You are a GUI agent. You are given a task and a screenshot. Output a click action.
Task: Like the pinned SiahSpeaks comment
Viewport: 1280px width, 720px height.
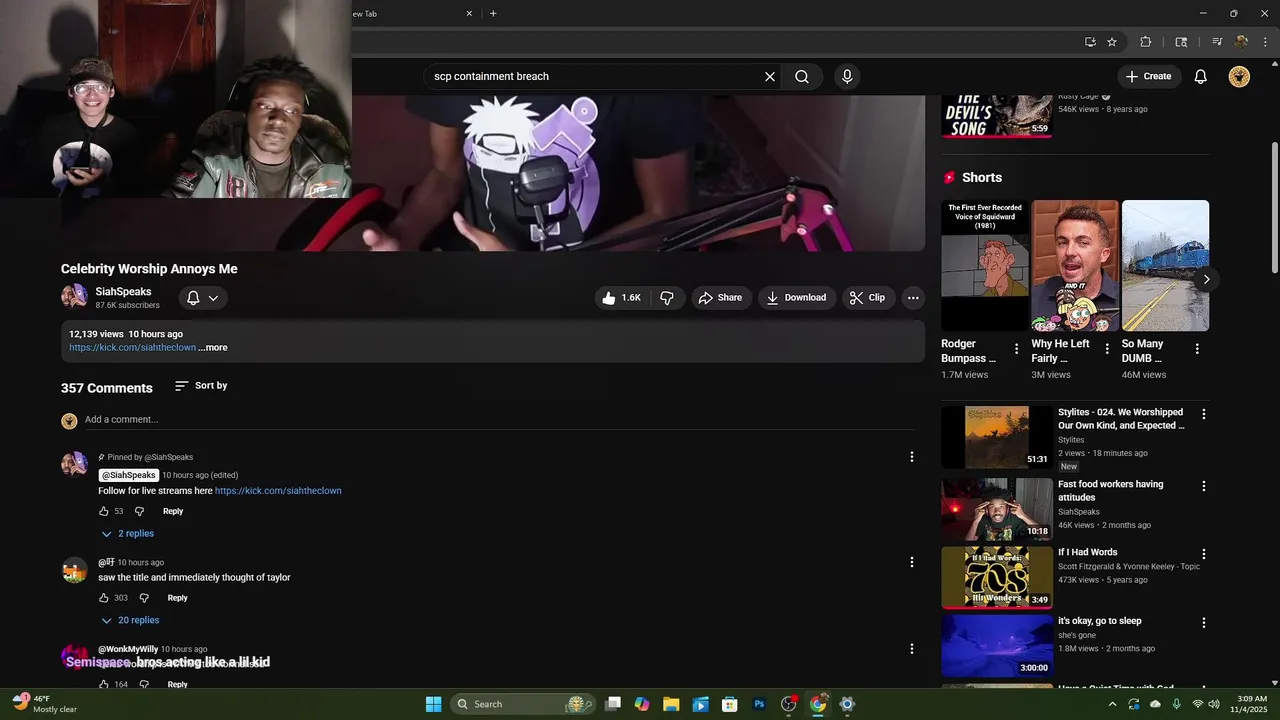(x=104, y=511)
